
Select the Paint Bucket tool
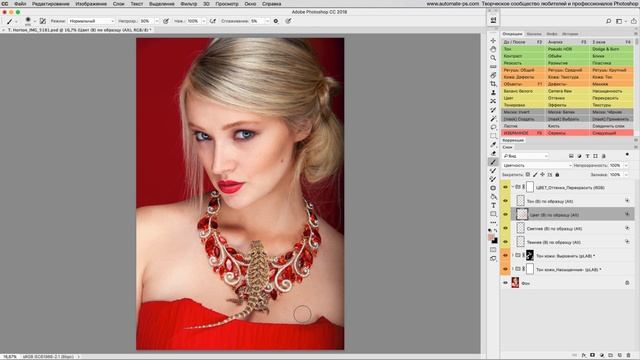point(493,197)
